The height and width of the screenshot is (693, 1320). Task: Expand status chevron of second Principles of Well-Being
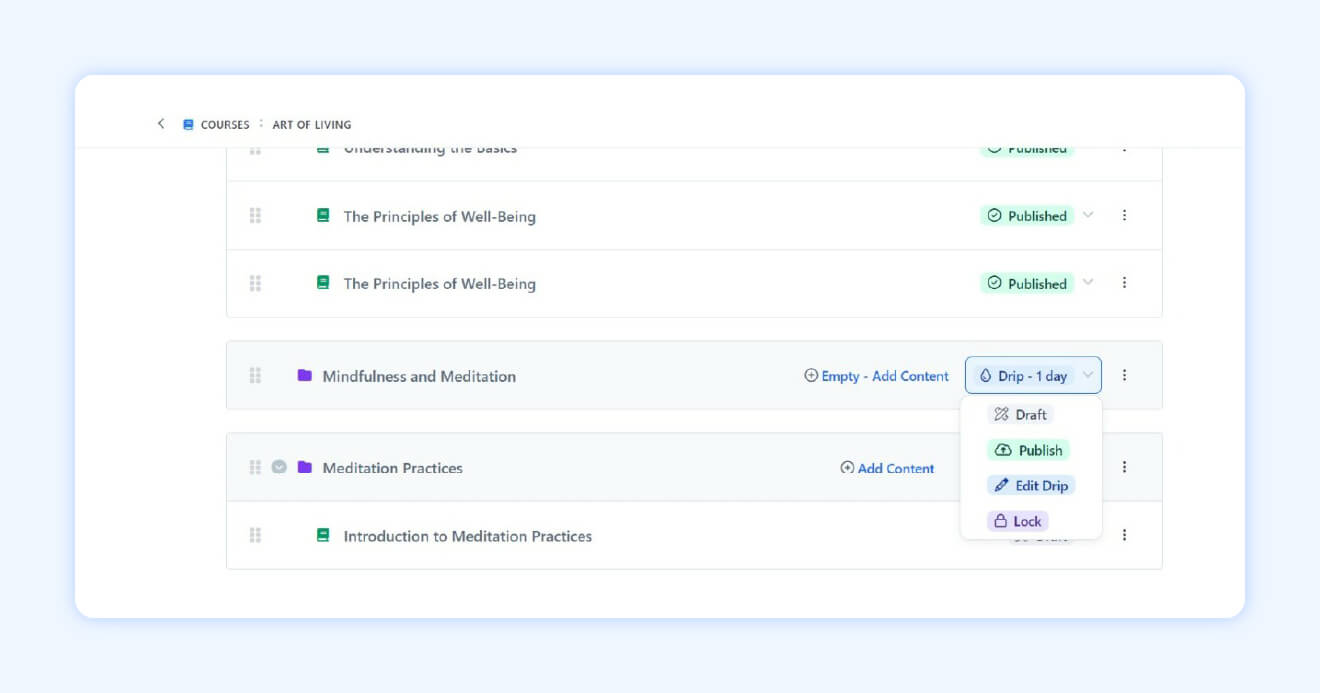1089,283
